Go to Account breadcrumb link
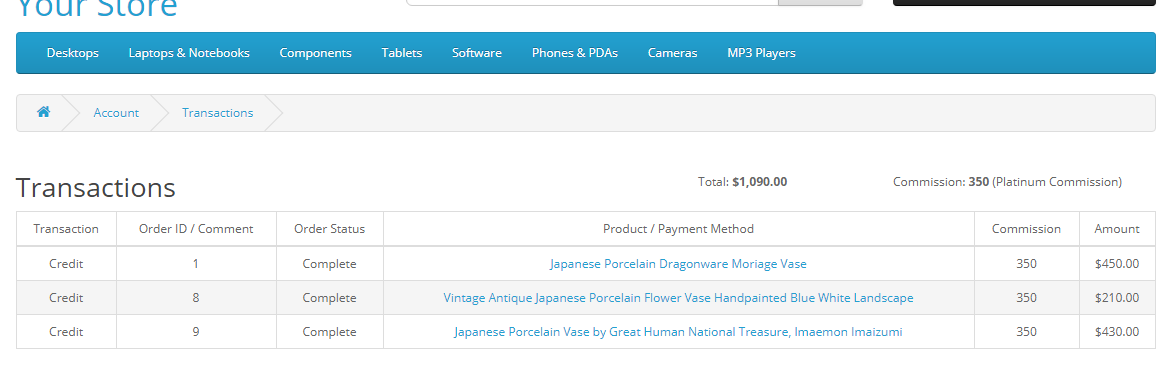 [x=116, y=113]
